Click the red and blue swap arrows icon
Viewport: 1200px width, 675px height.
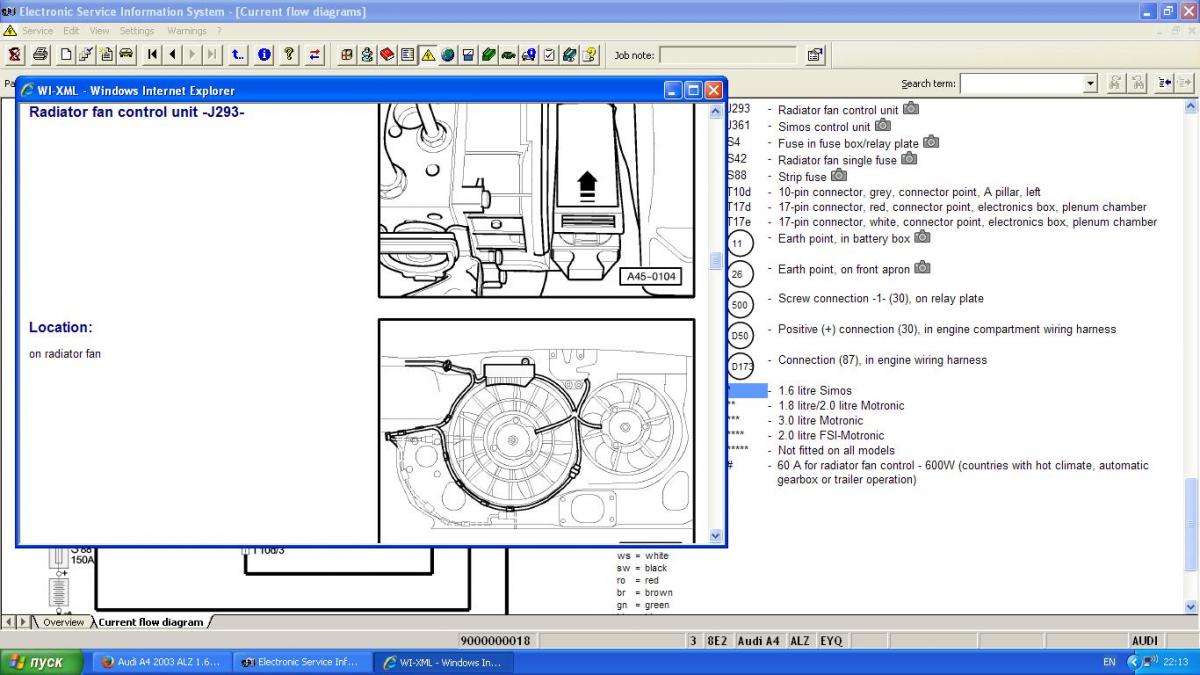tap(315, 55)
